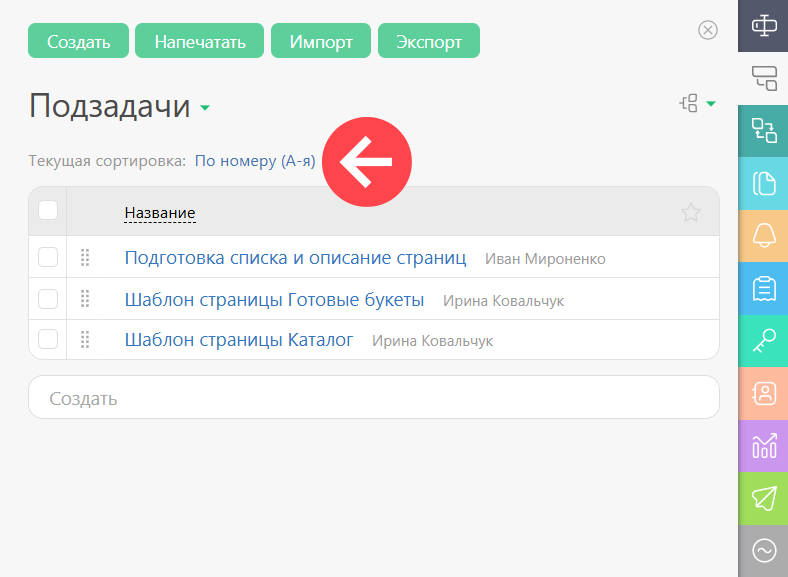
Task: Click drag handle of Шаблон страницы Каталог row
Action: tap(85, 339)
